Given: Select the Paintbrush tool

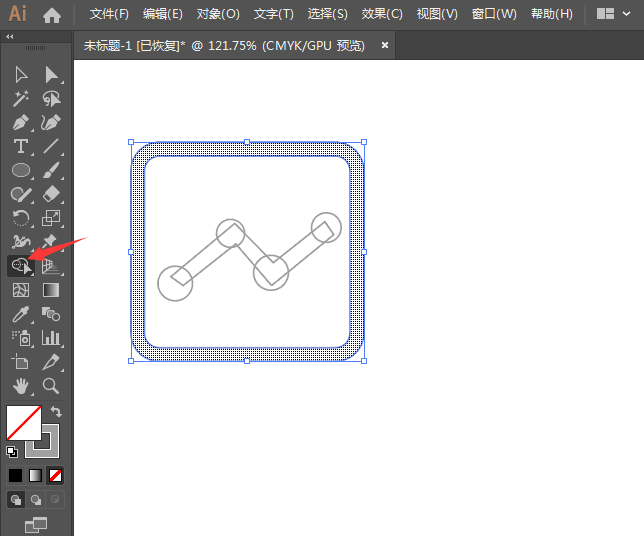Looking at the screenshot, I should click(x=51, y=170).
